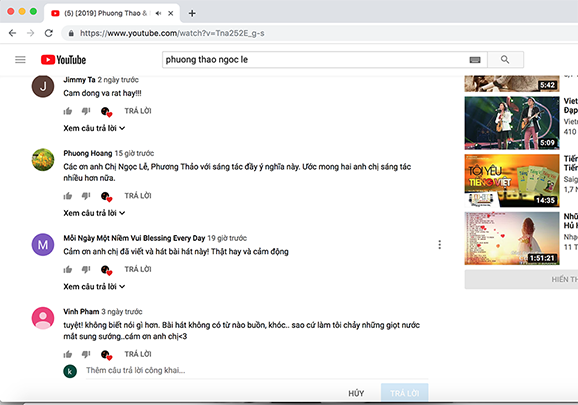578x405 pixels.
Task: Expand replies under Jimmy Ta's comment
Action: point(94,128)
